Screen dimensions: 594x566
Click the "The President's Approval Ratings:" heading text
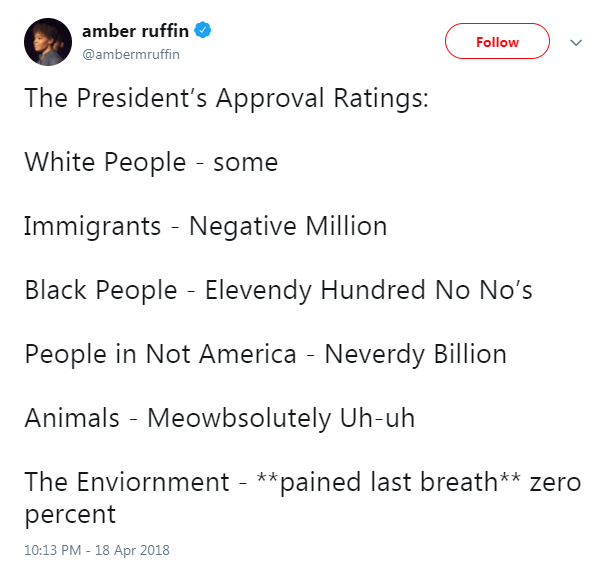click(x=226, y=99)
